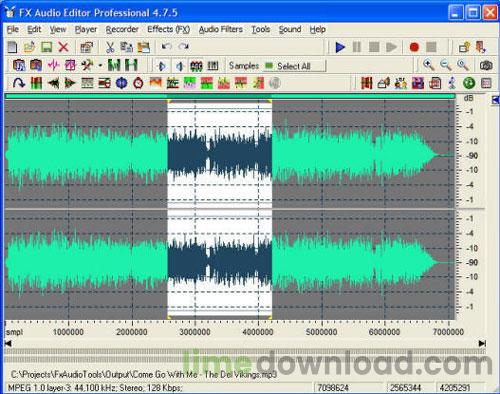The image size is (500, 394).
Task: Click the blue arrow at the far right edge
Action: pos(495,100)
